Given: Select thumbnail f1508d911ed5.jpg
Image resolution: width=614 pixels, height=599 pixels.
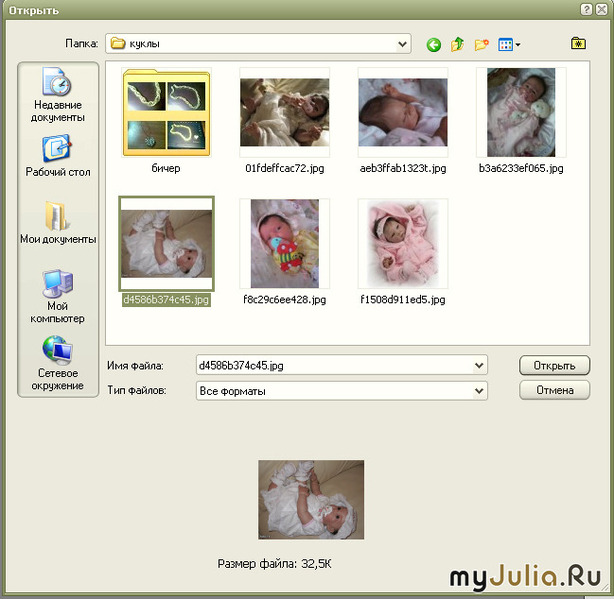Looking at the screenshot, I should click(x=403, y=244).
